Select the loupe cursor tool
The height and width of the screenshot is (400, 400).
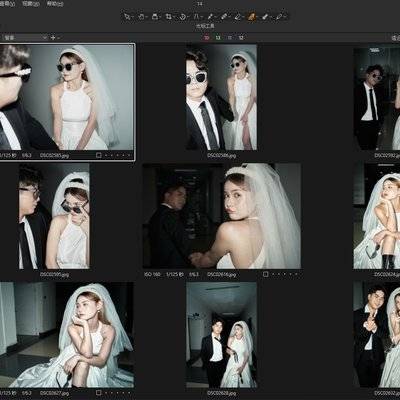(155, 16)
